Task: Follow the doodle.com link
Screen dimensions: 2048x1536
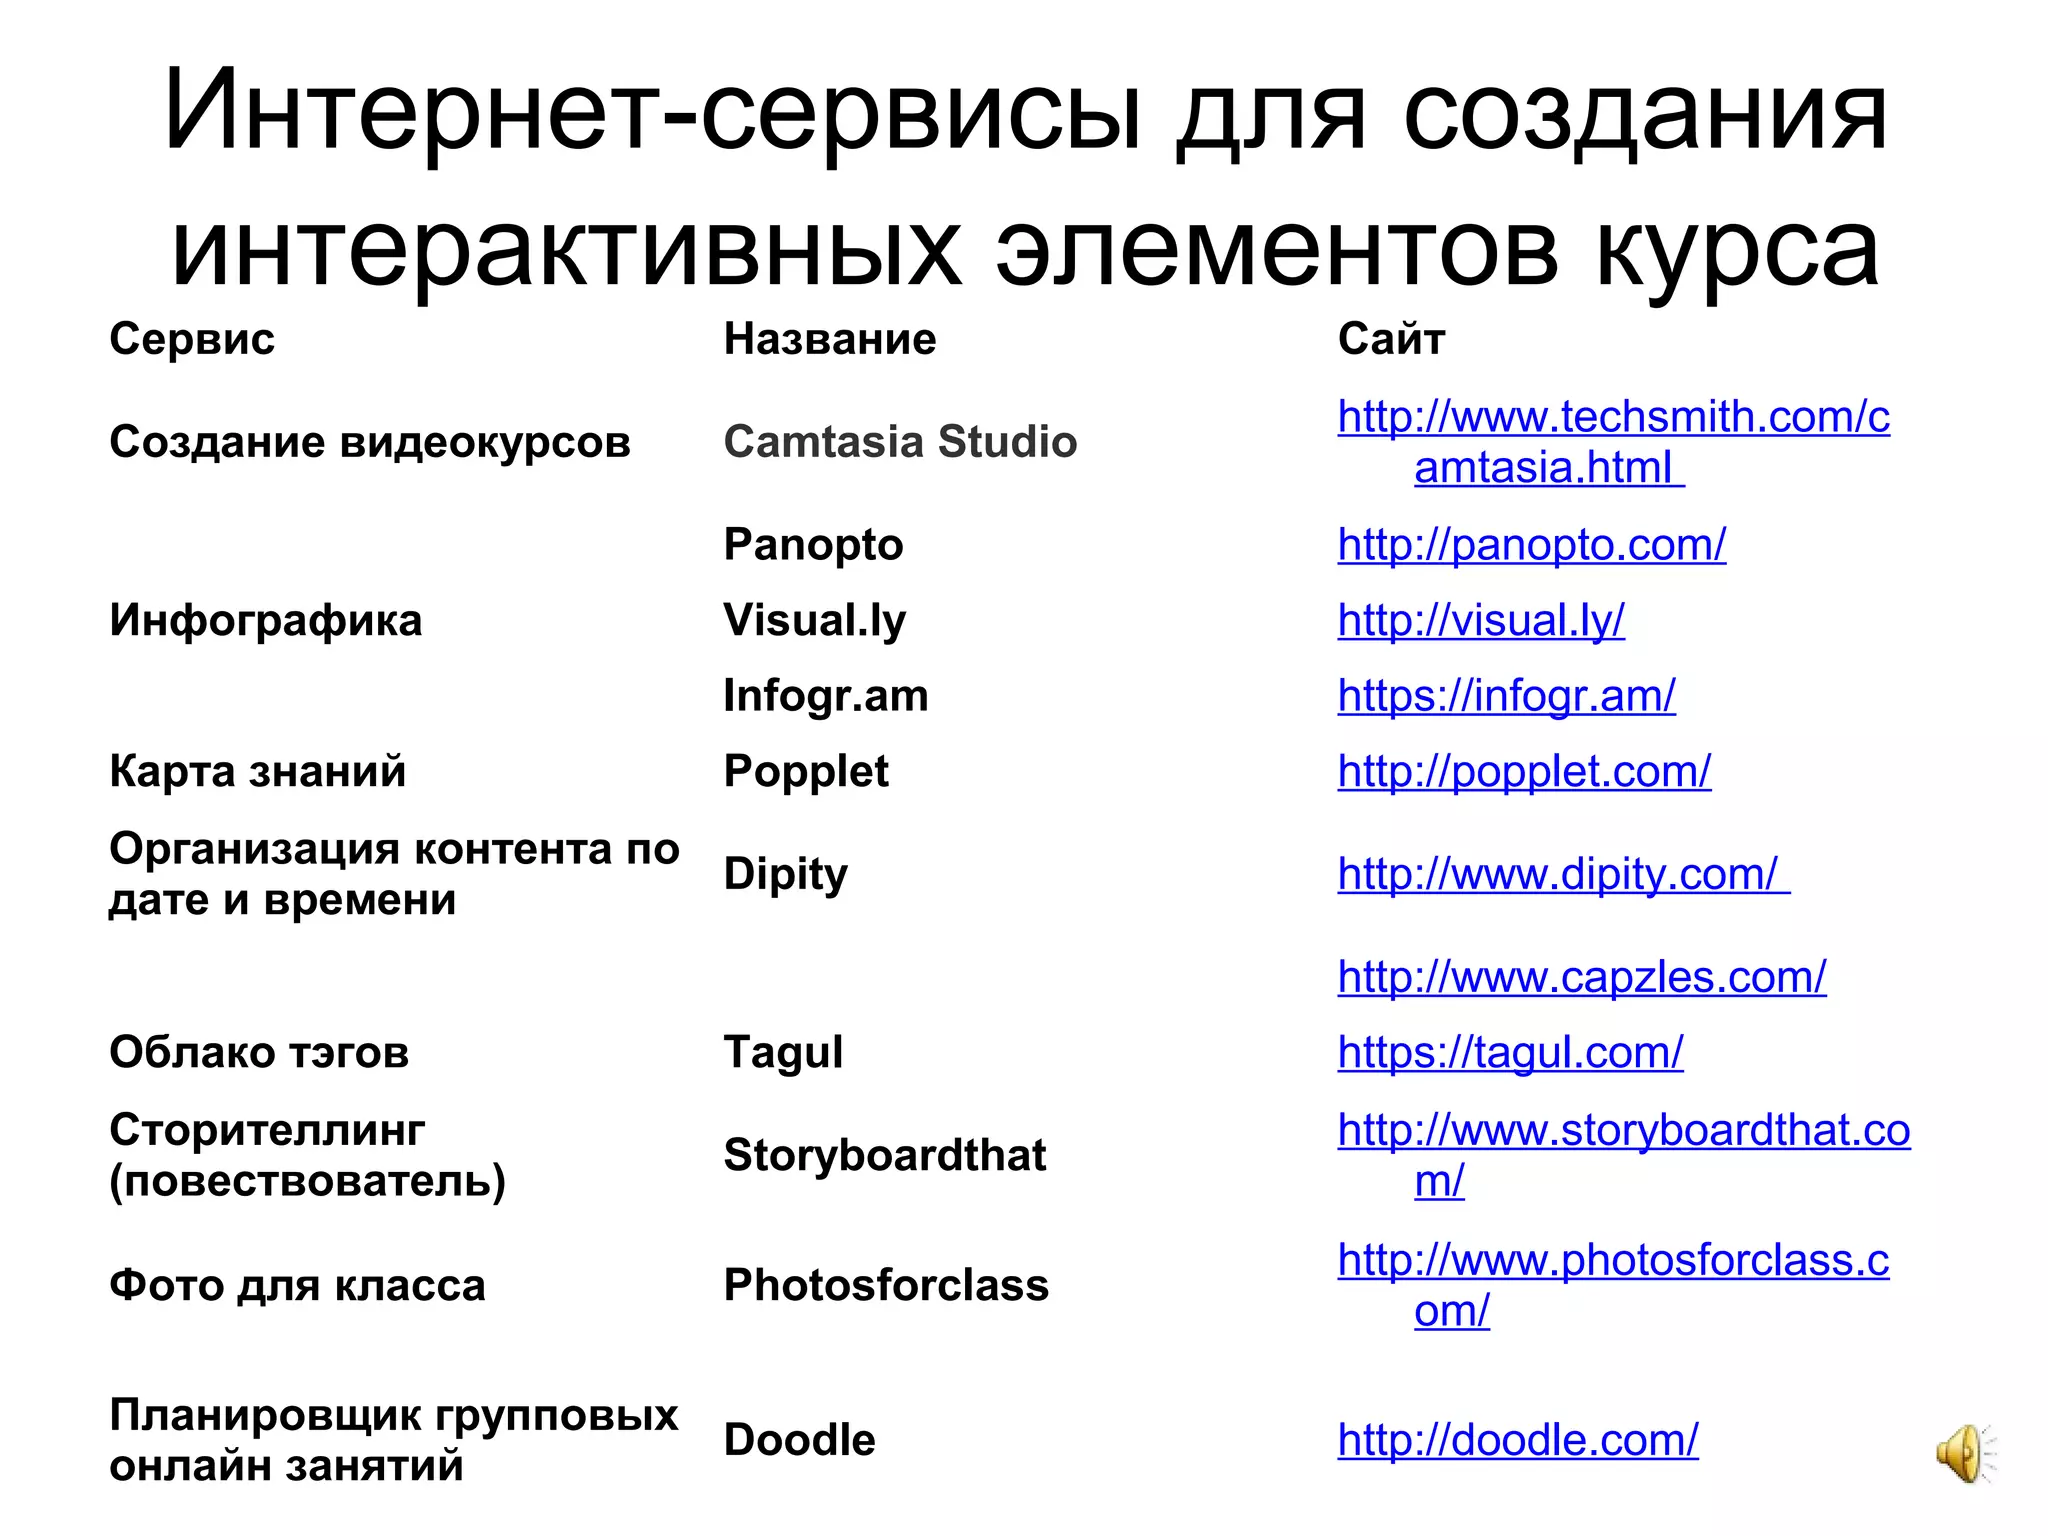Action: [x=1517, y=1440]
